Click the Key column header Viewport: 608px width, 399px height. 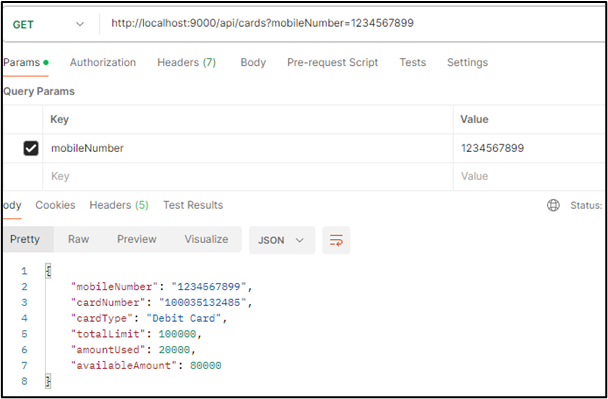[60, 119]
